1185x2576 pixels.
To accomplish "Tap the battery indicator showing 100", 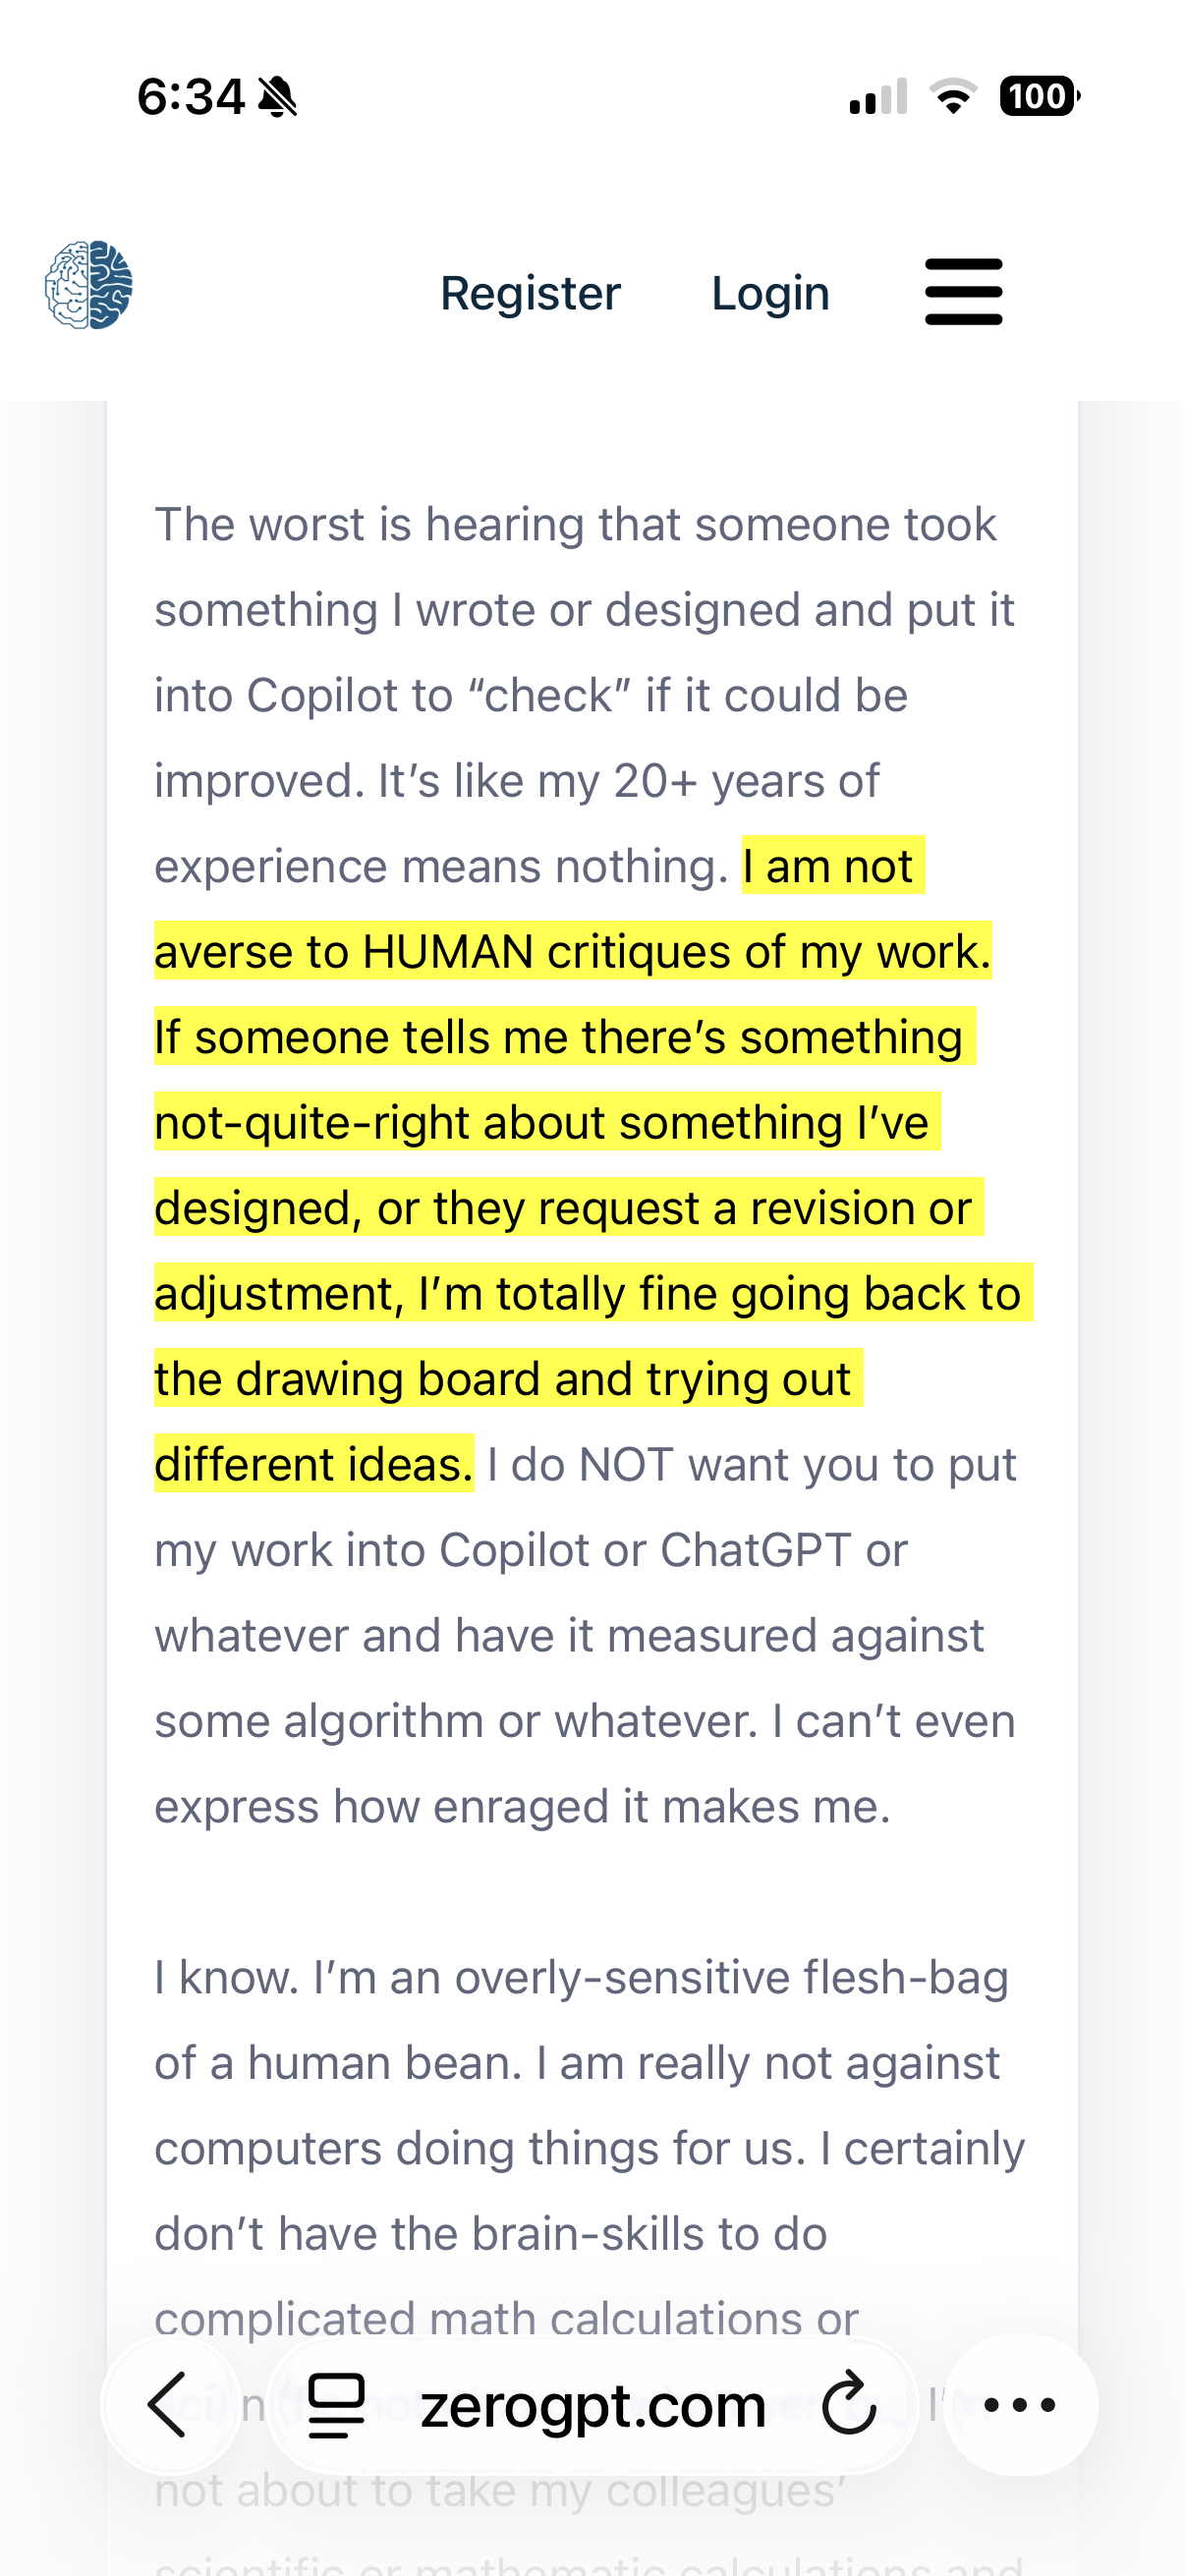I will [1040, 96].
